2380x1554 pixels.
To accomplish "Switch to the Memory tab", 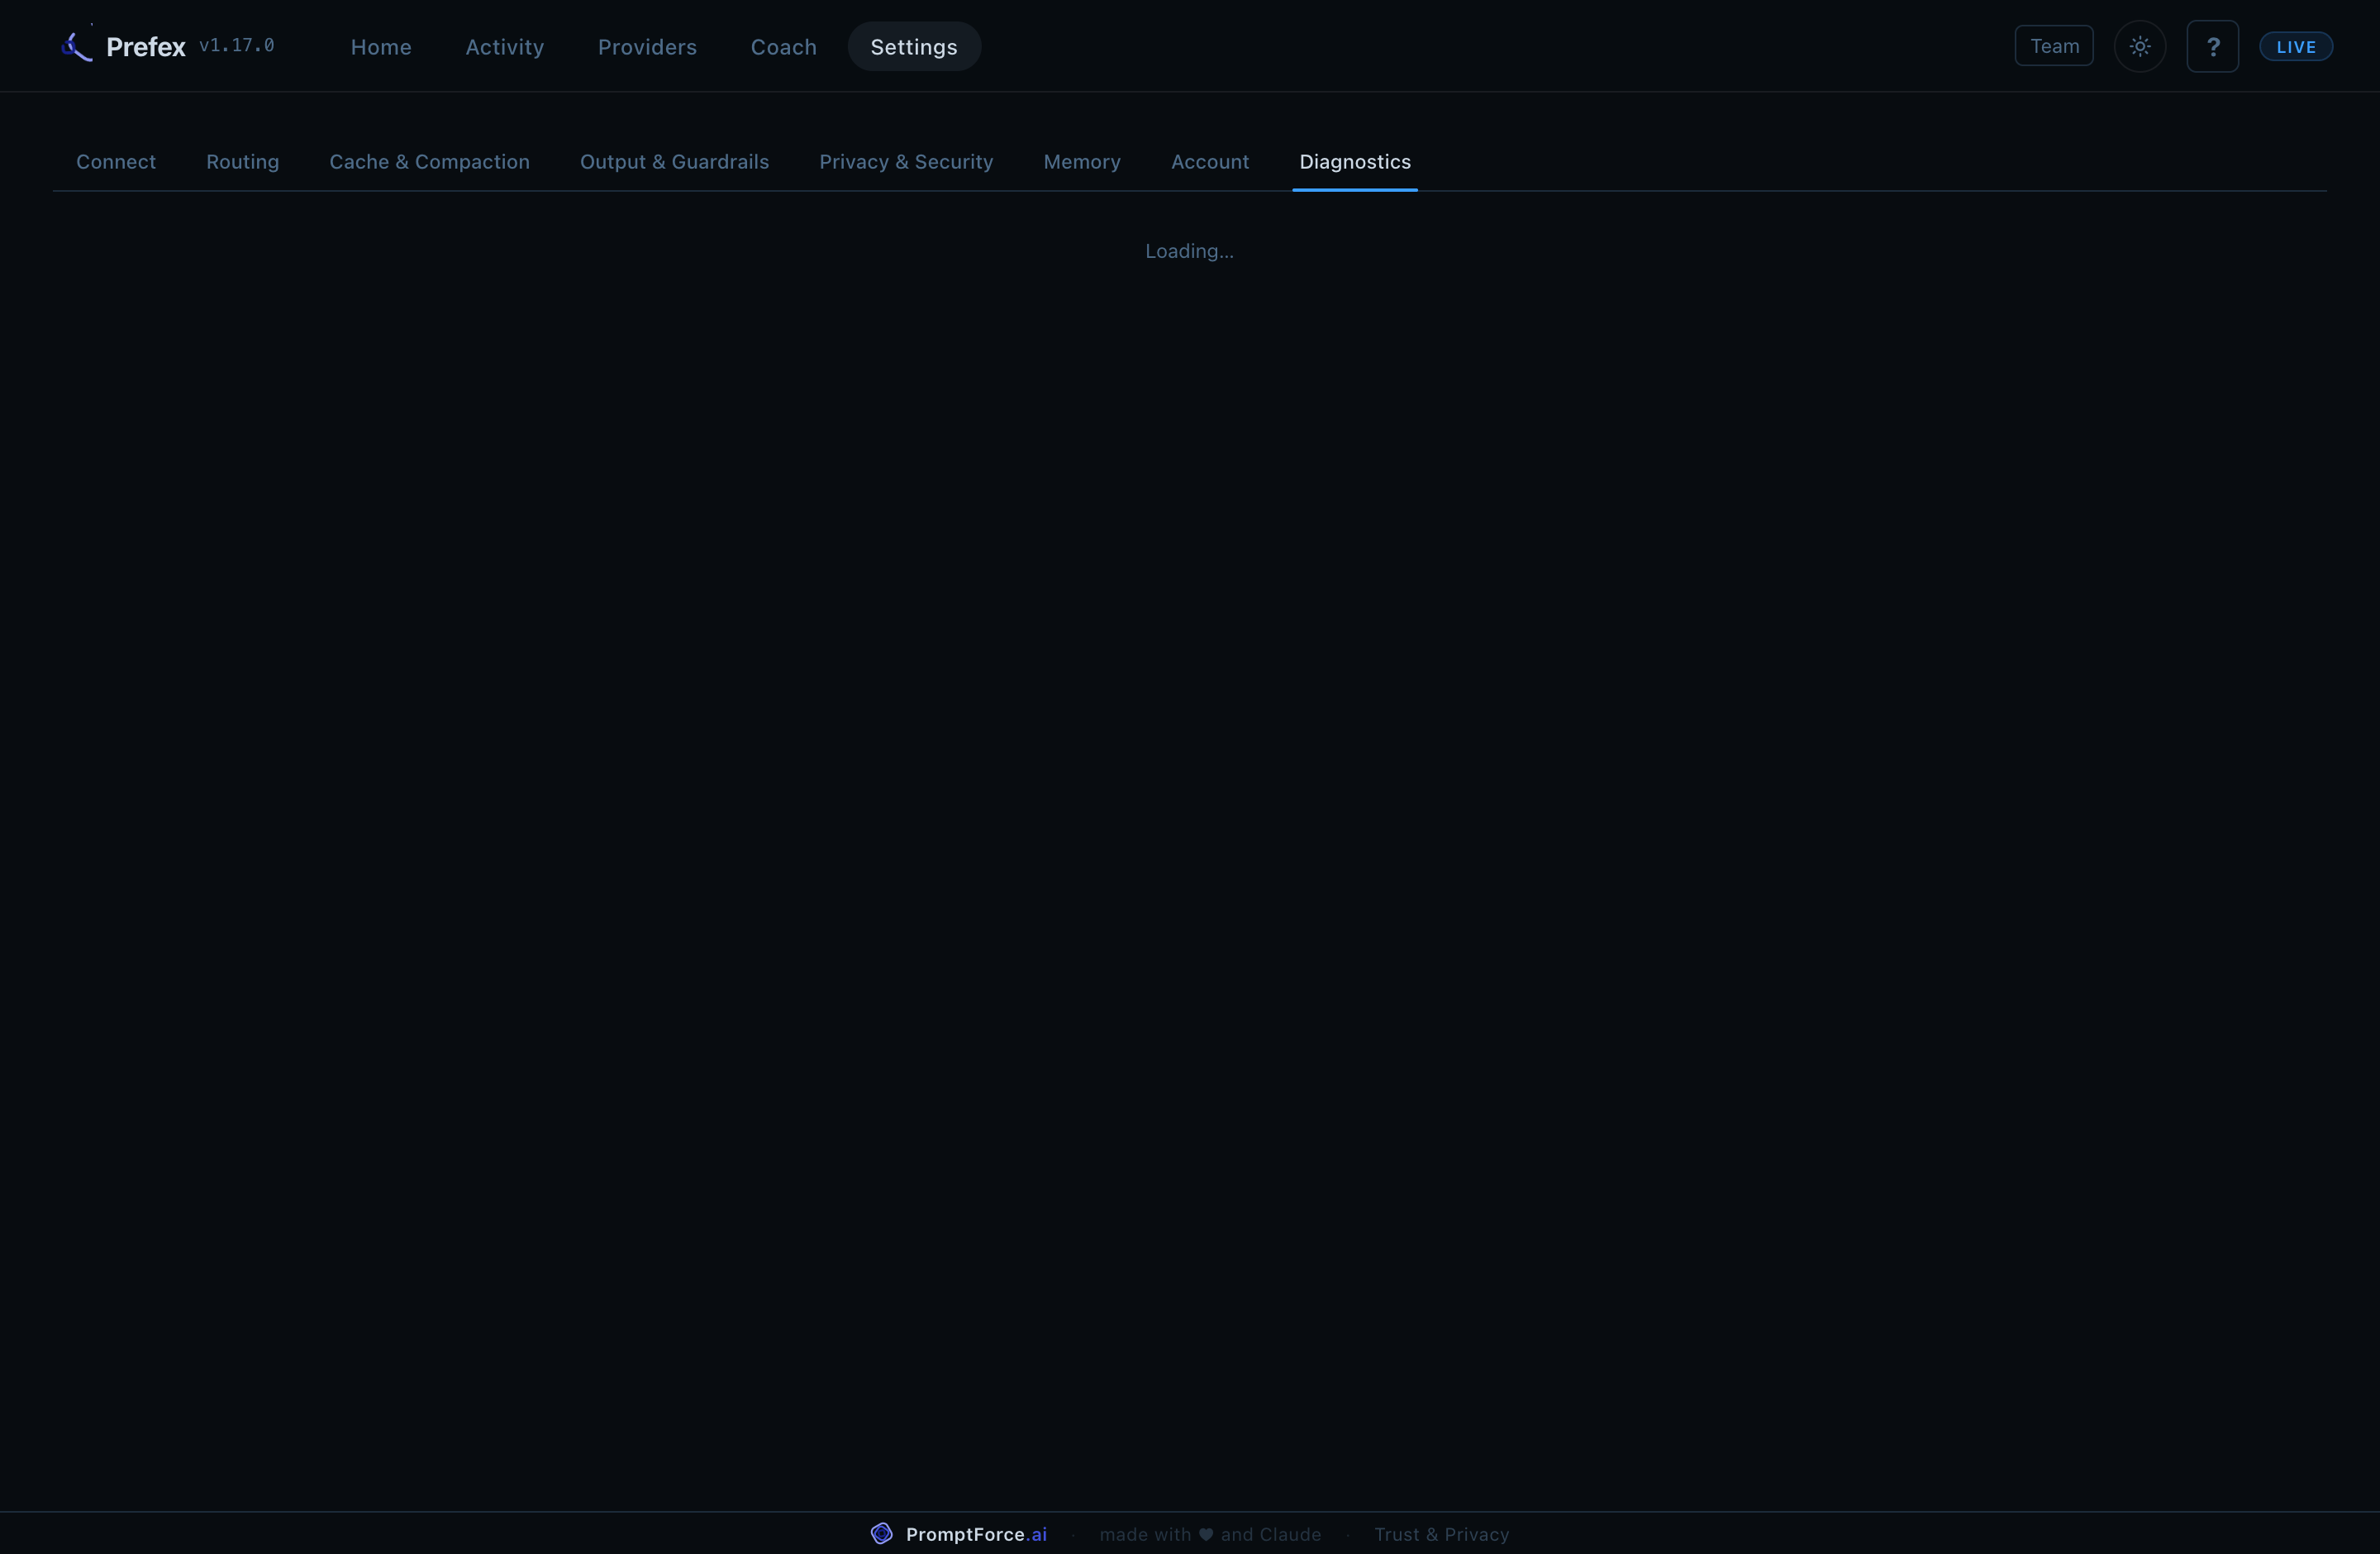I will [x=1082, y=162].
